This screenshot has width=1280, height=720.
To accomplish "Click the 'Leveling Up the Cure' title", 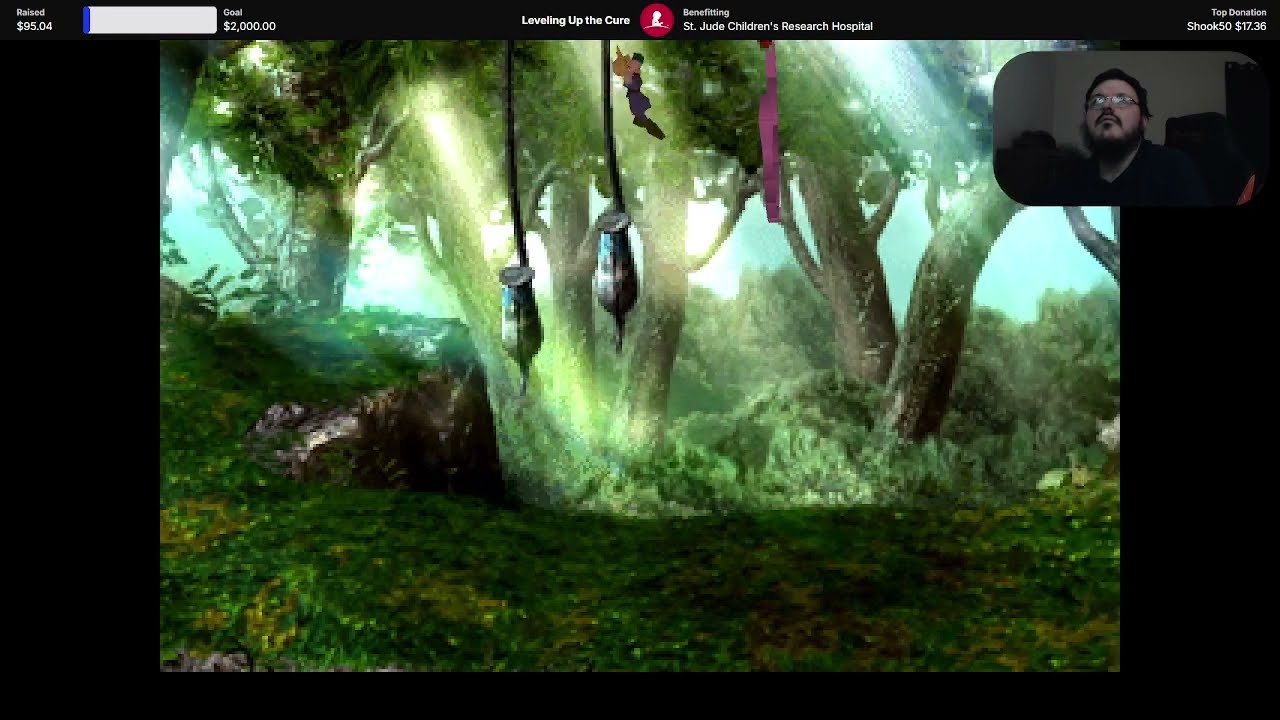I will 576,20.
